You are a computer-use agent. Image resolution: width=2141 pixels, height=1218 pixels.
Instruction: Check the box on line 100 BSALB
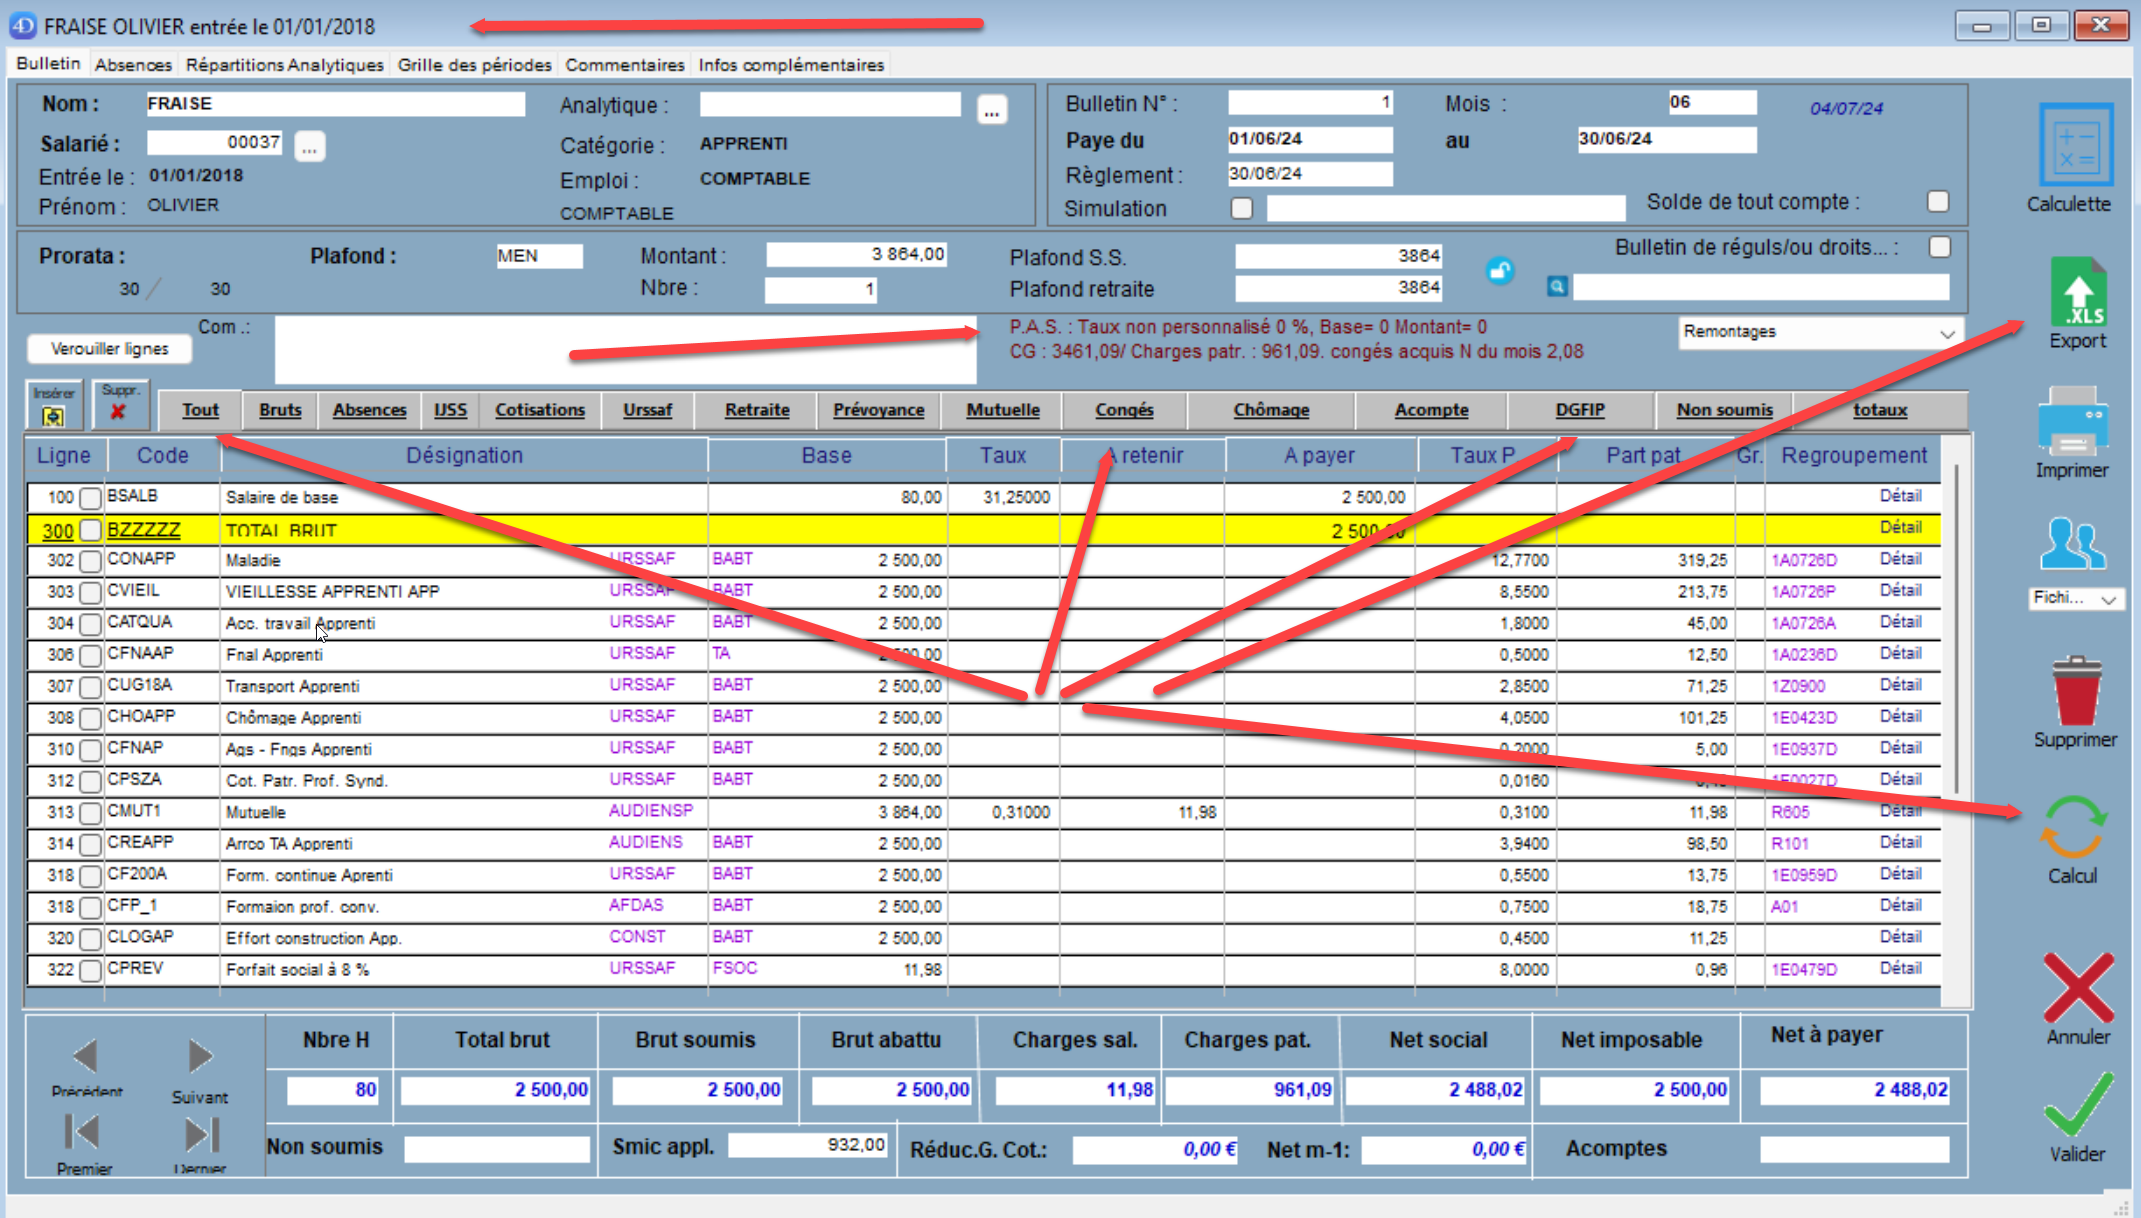point(90,497)
